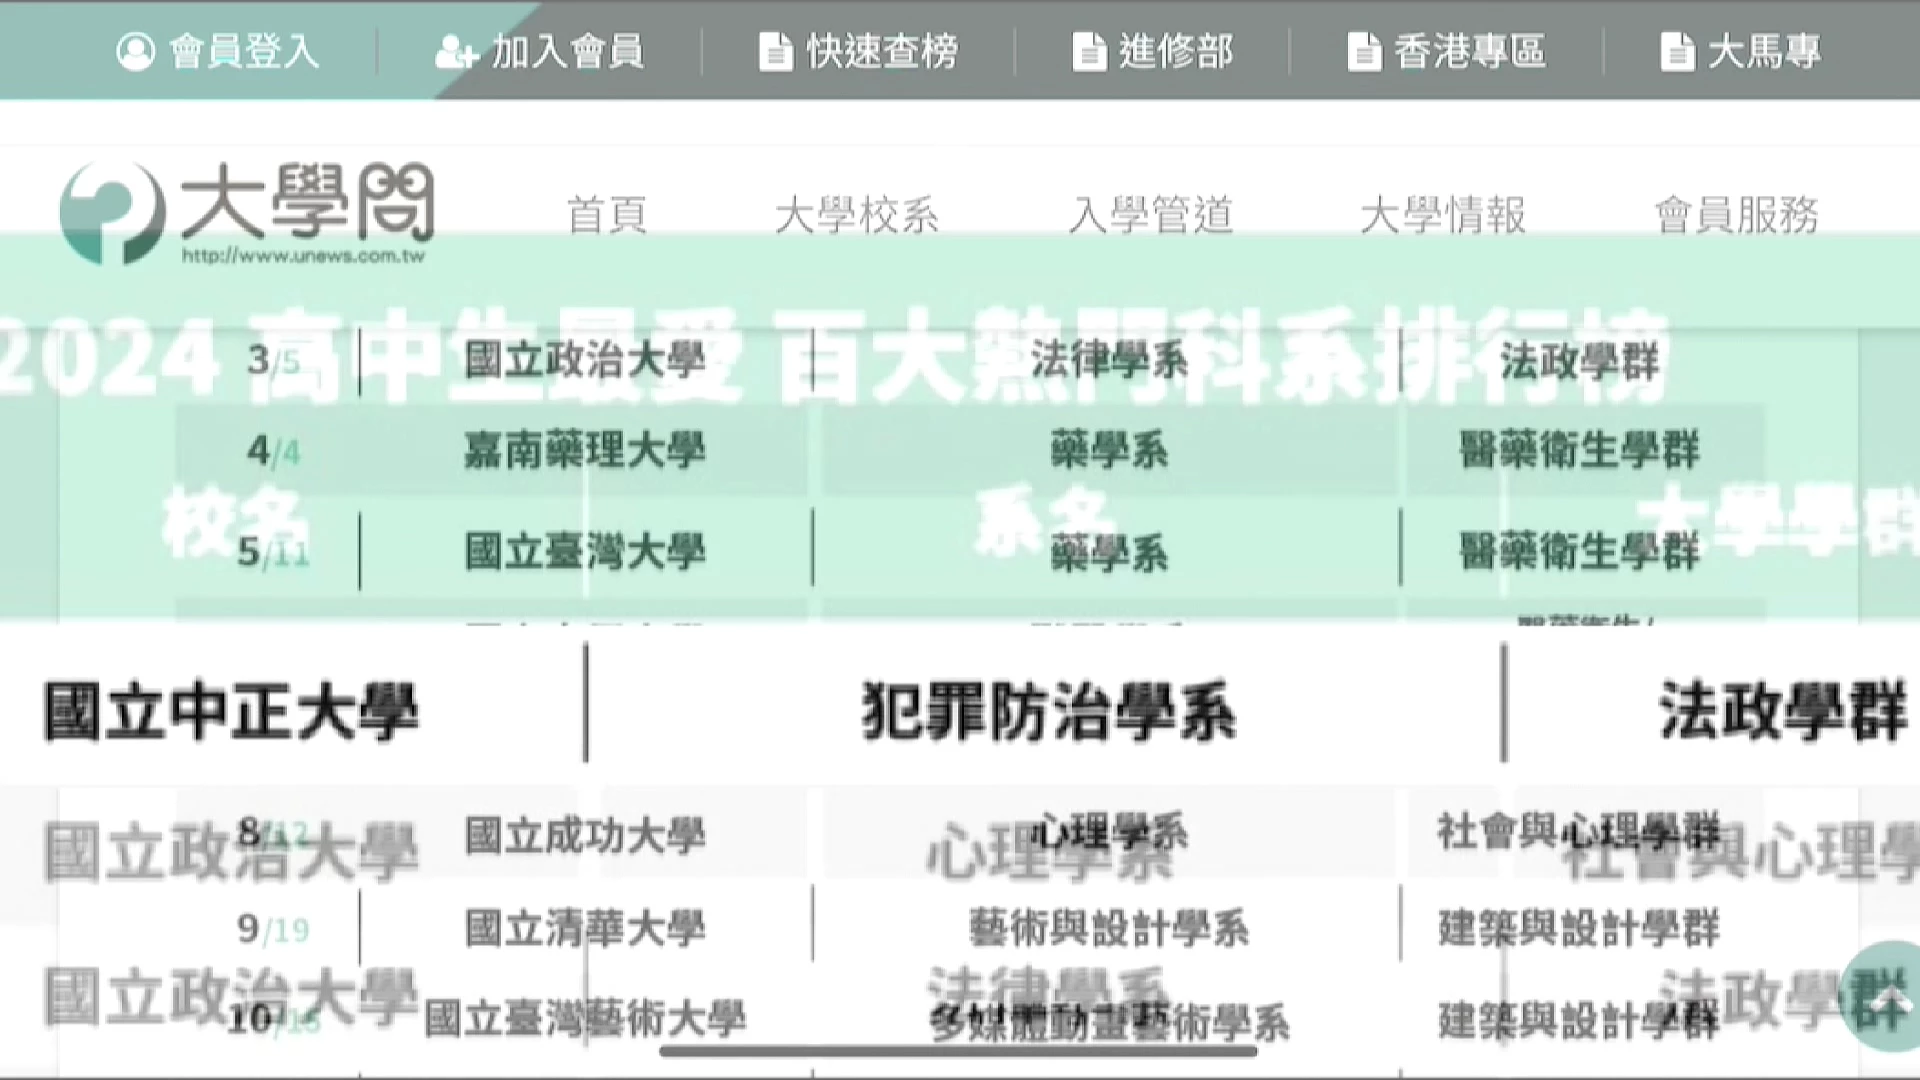This screenshot has height=1080, width=1920.
Task: Click the 藝術與設計學系 department entry
Action: (1108, 929)
